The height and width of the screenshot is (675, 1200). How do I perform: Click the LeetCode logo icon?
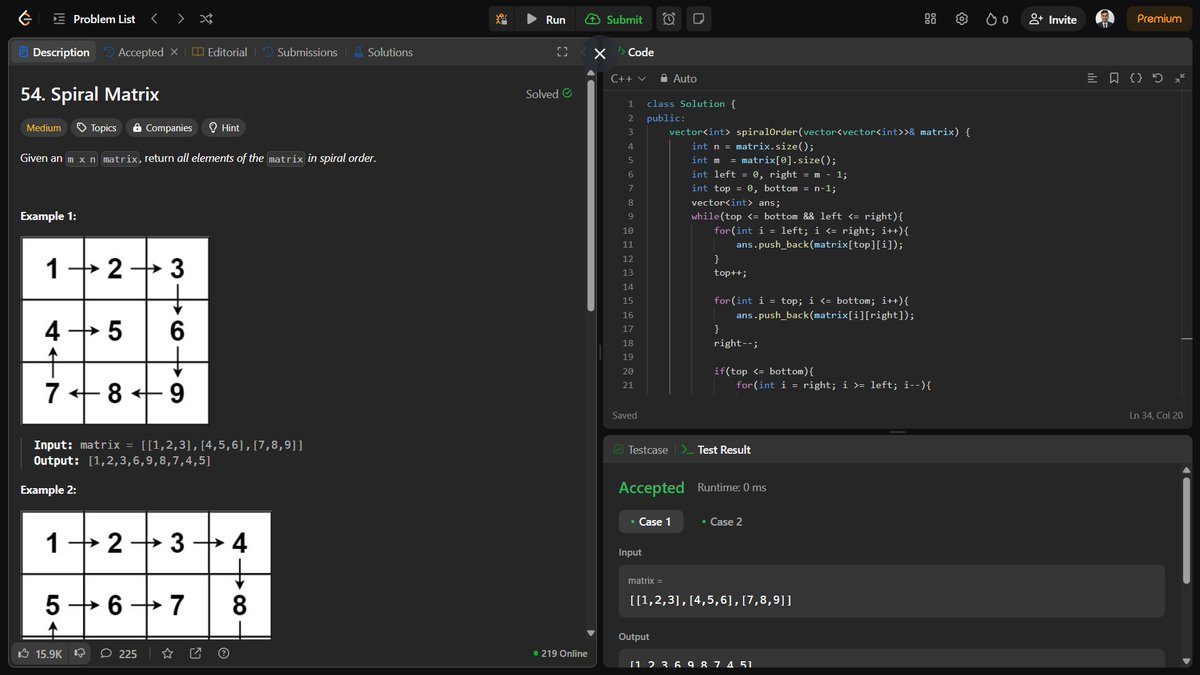[x=25, y=19]
